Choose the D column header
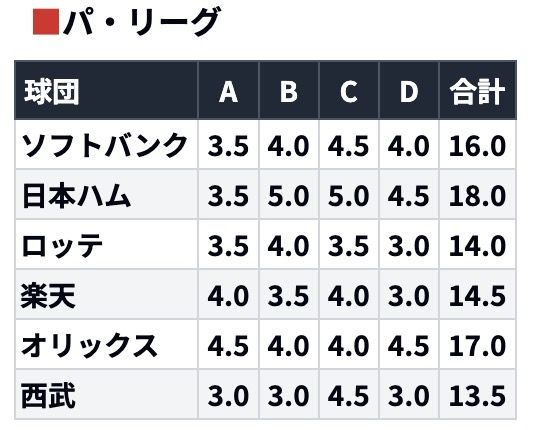 [409, 92]
